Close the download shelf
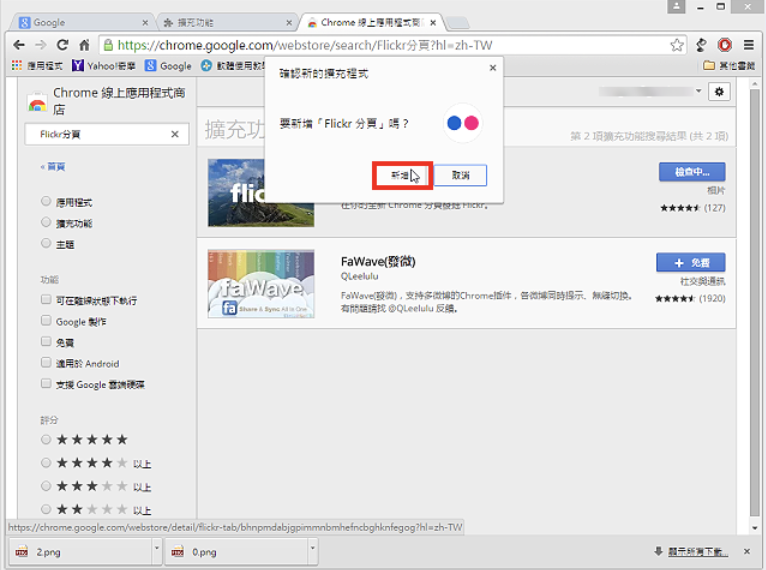 (747, 551)
